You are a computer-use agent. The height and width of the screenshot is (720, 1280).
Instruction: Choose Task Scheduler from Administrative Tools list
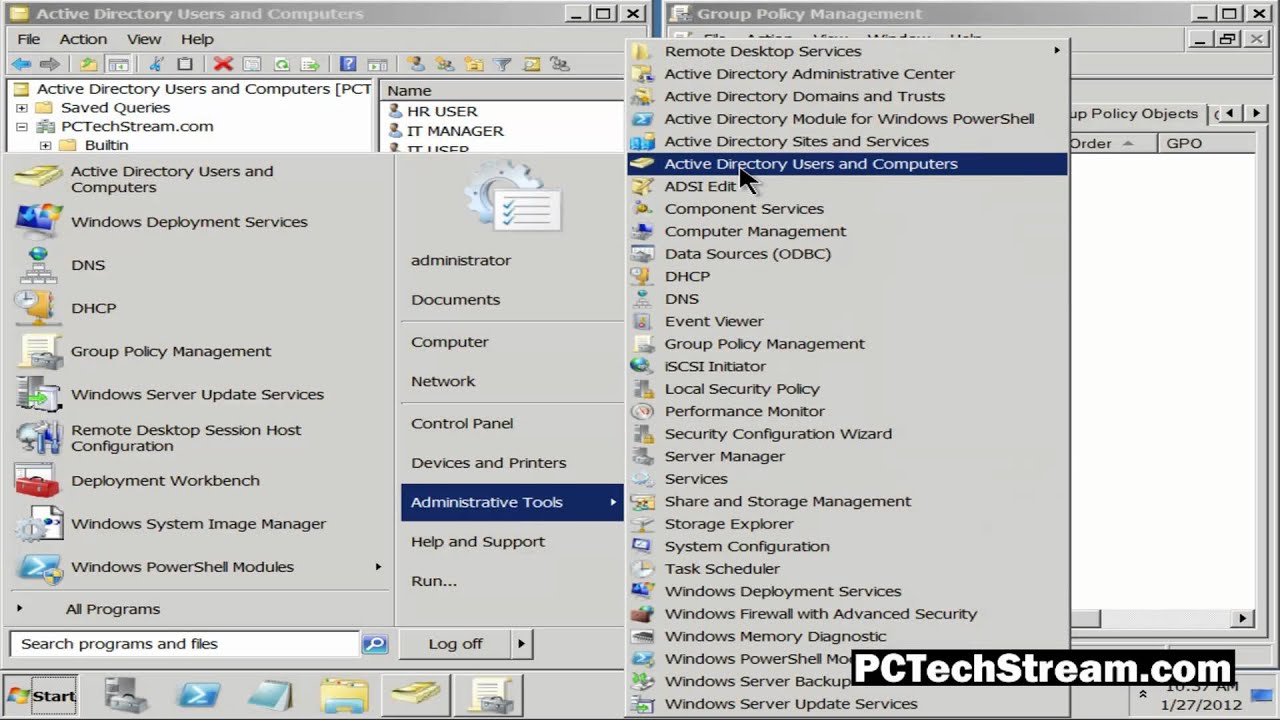(x=847, y=569)
